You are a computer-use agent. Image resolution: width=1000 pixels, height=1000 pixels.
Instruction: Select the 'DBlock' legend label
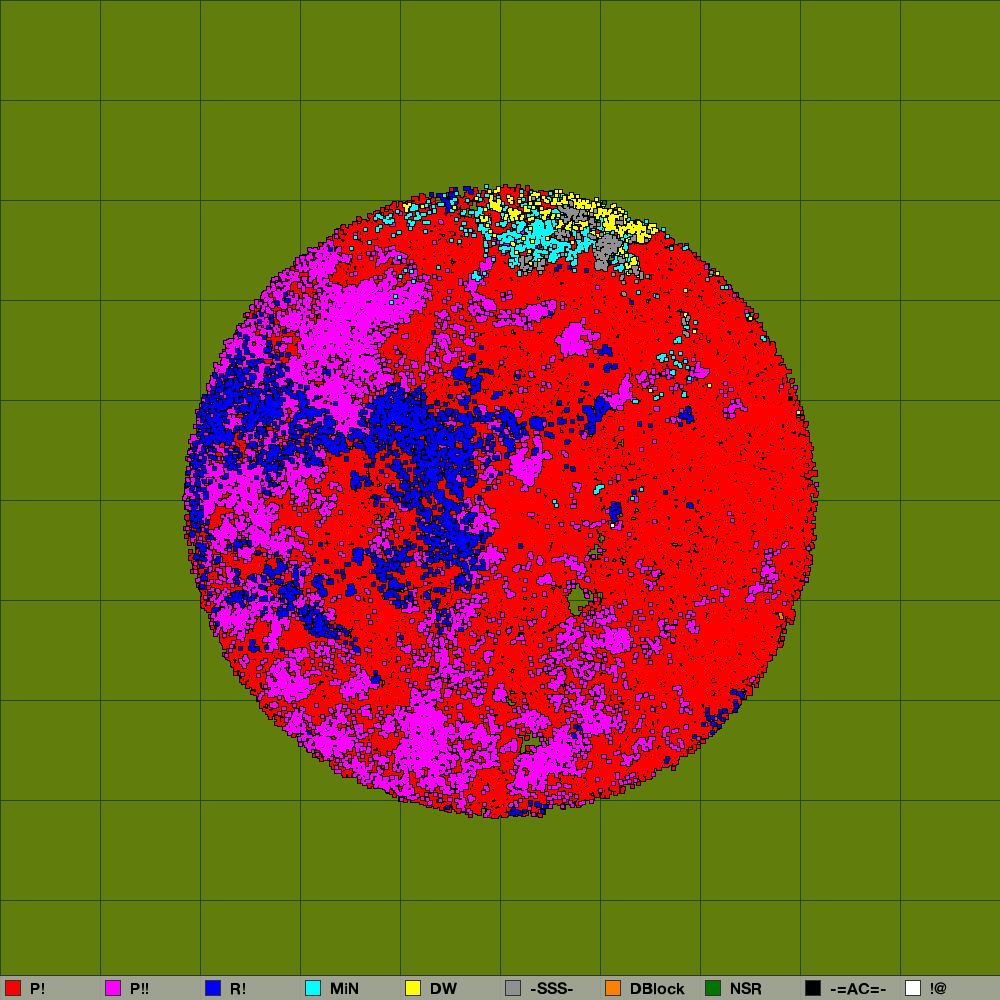[x=657, y=989]
